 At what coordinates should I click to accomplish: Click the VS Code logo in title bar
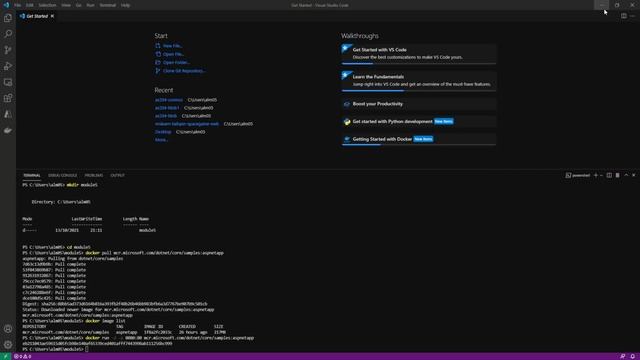pyautogui.click(x=6, y=5)
